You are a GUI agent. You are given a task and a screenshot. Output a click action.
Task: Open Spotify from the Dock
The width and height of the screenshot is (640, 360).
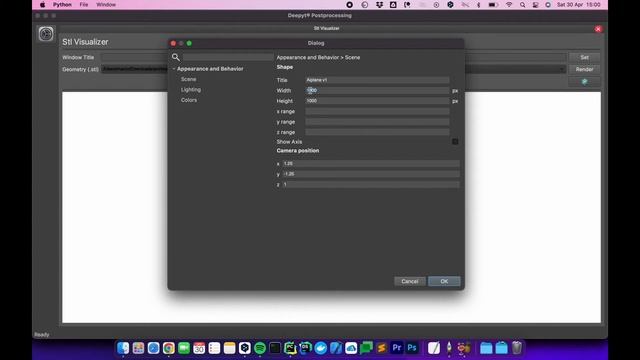pos(260,348)
